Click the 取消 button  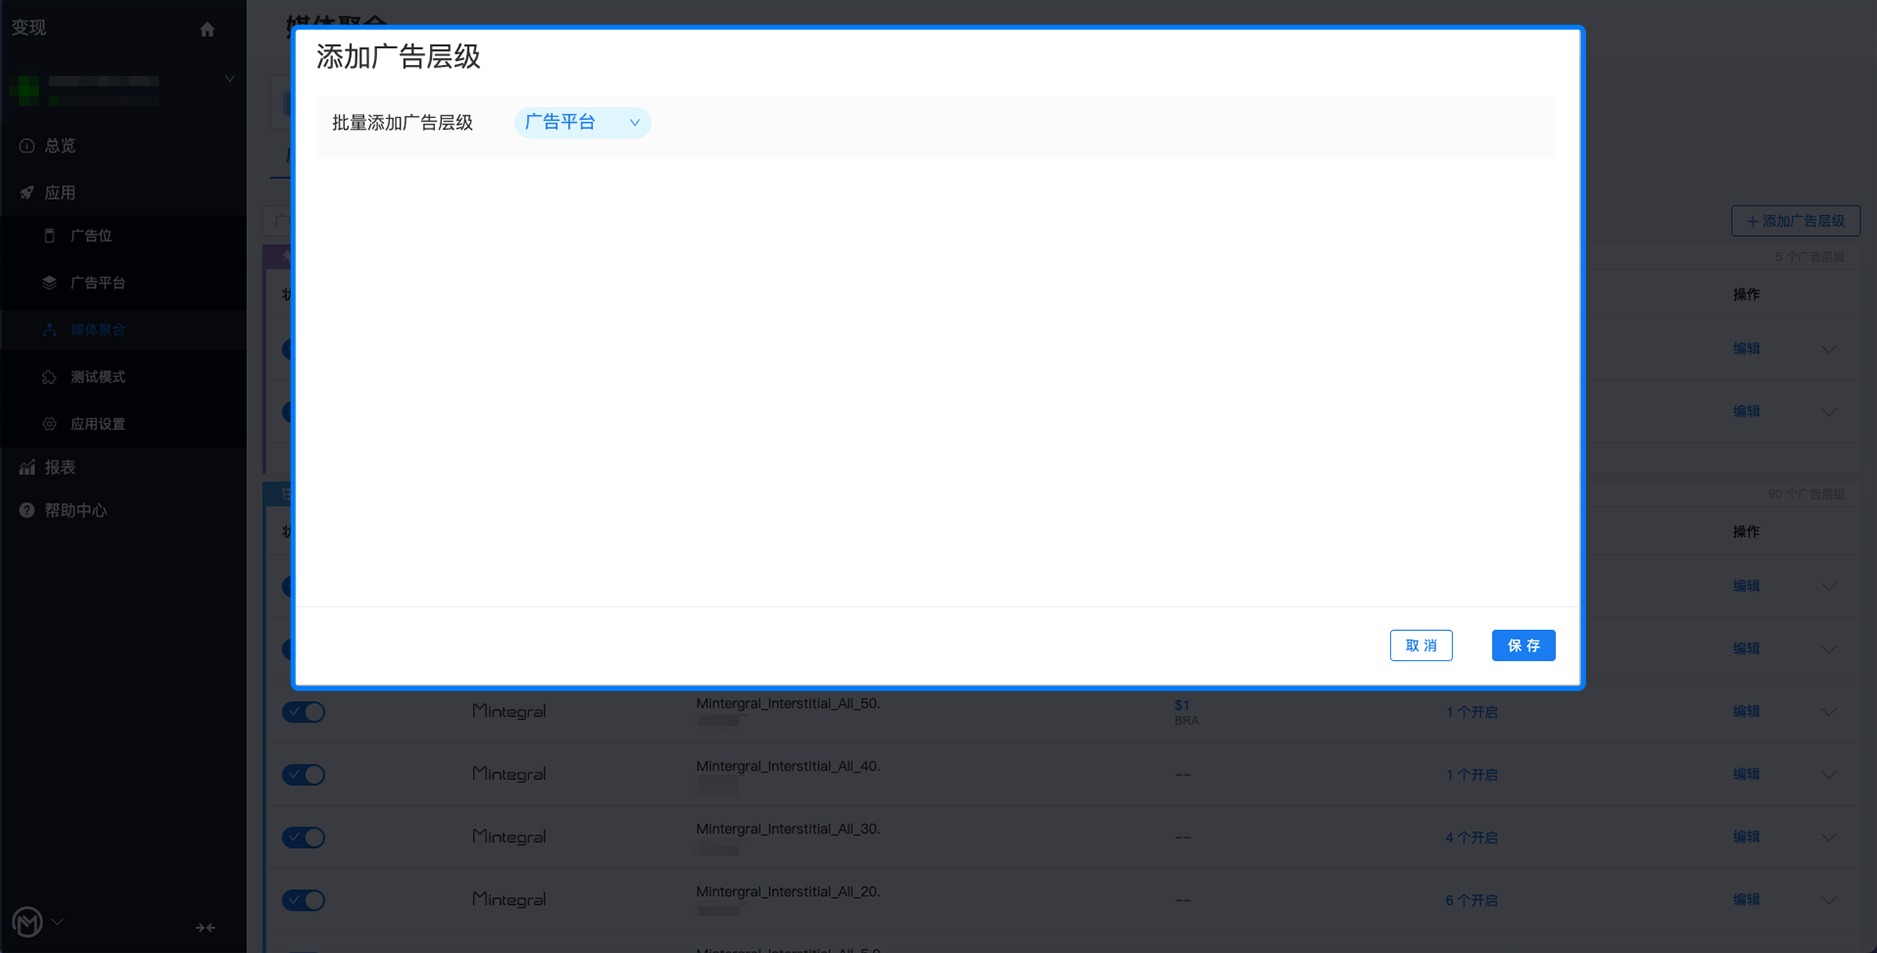(1421, 645)
